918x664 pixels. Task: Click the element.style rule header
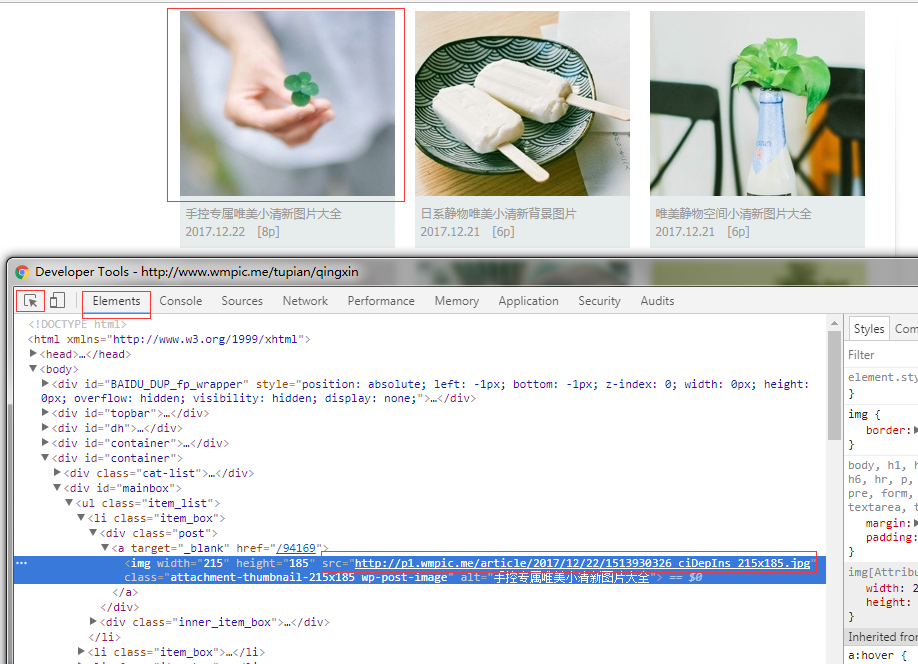point(882,377)
